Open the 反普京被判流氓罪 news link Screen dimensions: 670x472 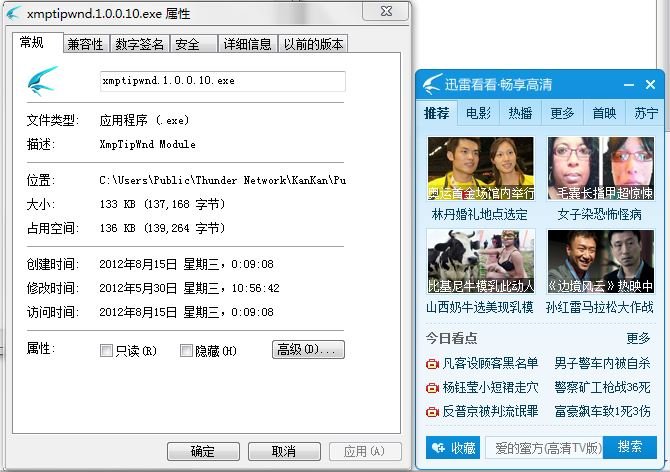click(490, 411)
